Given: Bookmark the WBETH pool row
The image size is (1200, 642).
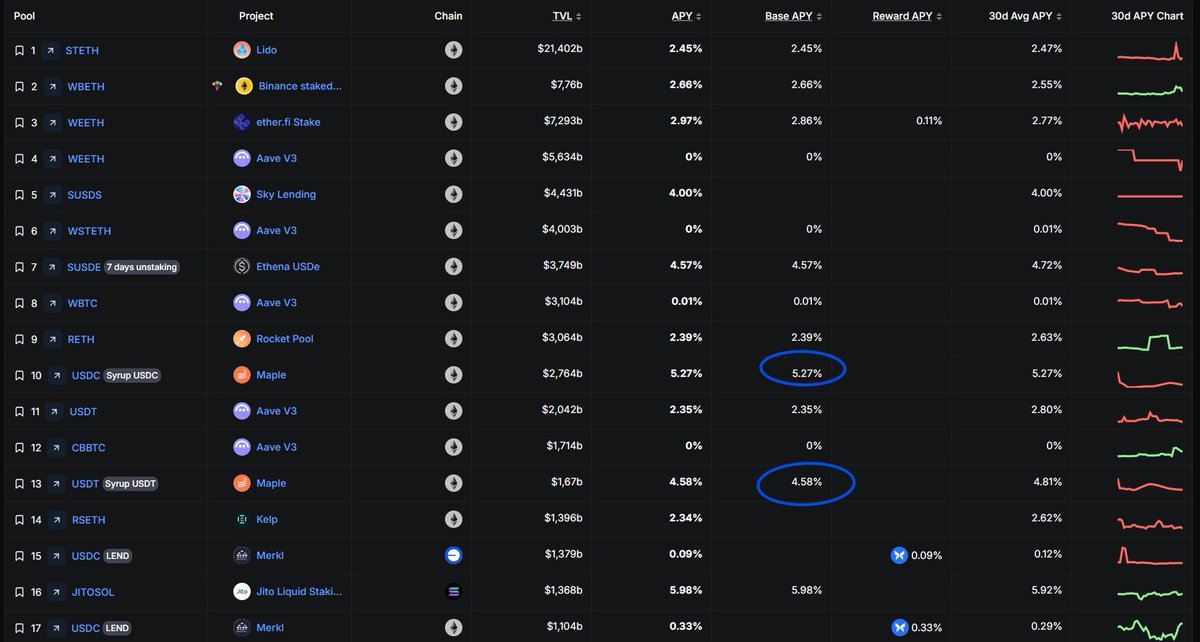Looking at the screenshot, I should [x=19, y=86].
